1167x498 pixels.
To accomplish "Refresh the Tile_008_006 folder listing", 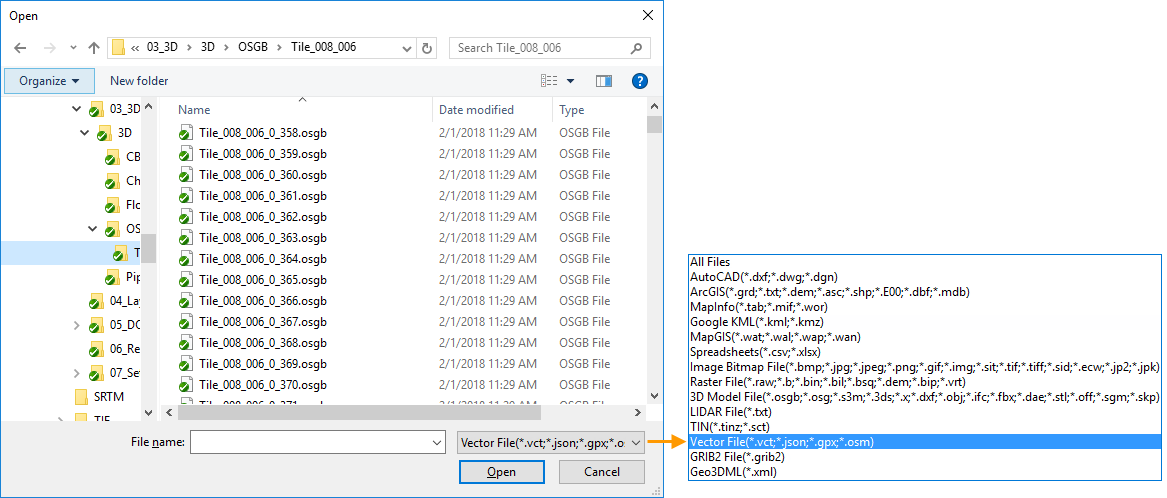I will (x=427, y=48).
